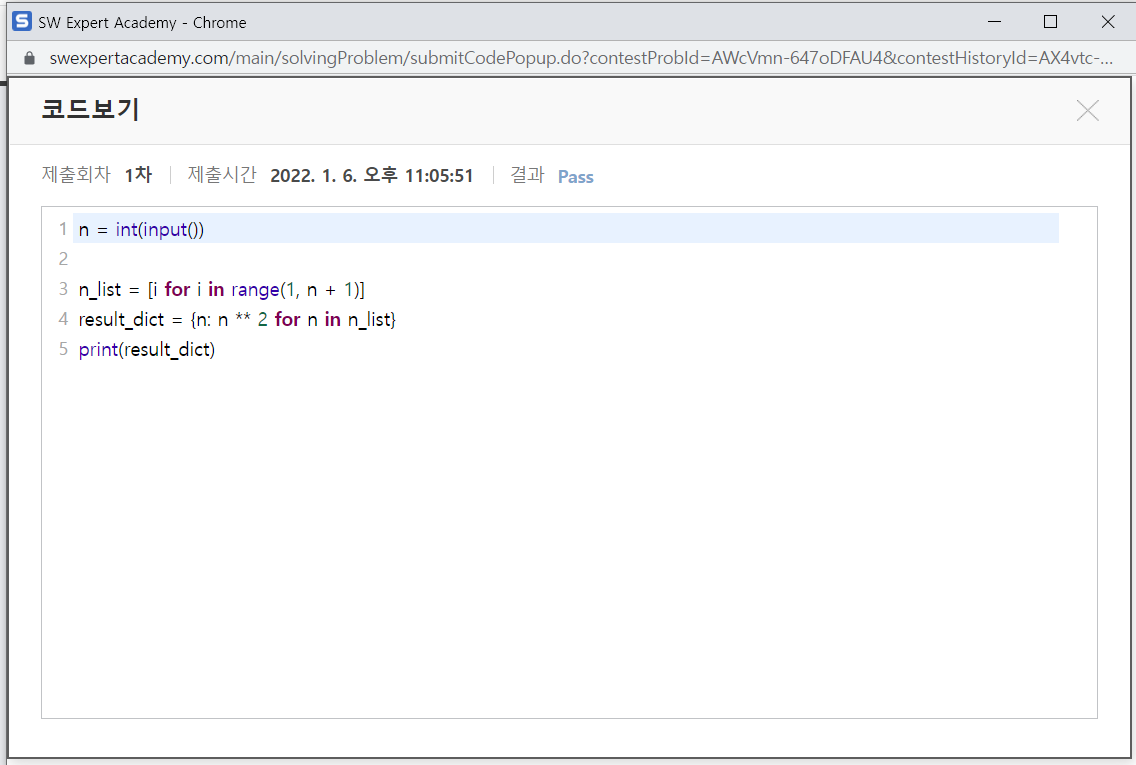Minimize the Chrome window
The image size is (1136, 765).
click(x=995, y=22)
